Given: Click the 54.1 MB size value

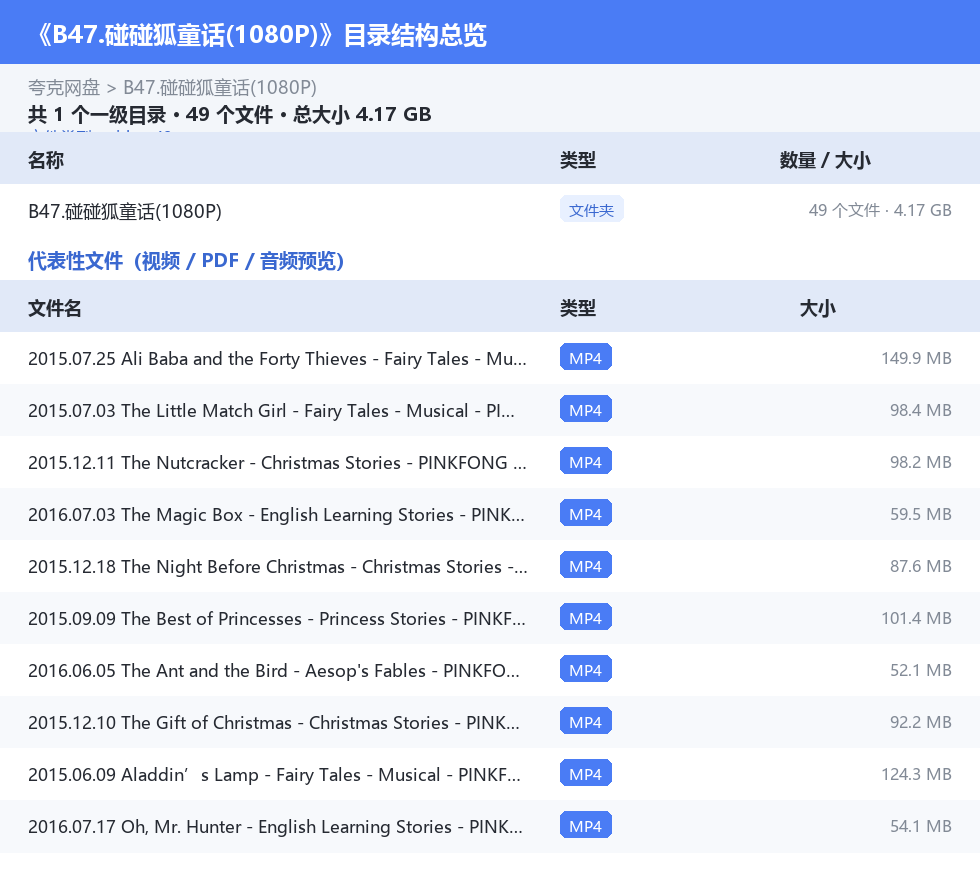Looking at the screenshot, I should point(921,826).
